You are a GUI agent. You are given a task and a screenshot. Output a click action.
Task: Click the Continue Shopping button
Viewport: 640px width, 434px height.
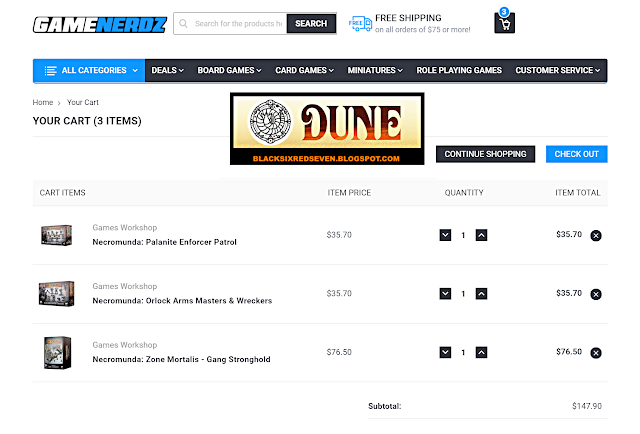click(x=485, y=154)
